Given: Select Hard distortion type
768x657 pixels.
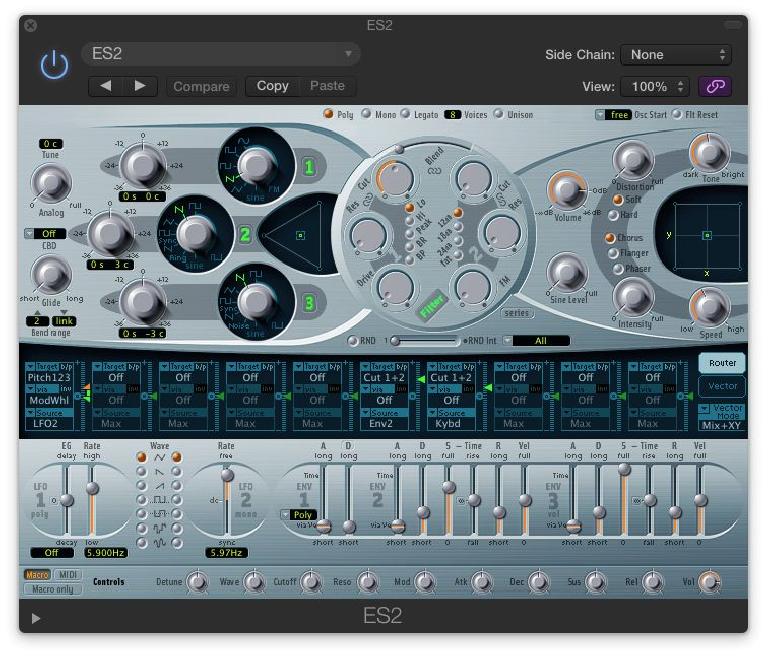Looking at the screenshot, I should click(613, 215).
